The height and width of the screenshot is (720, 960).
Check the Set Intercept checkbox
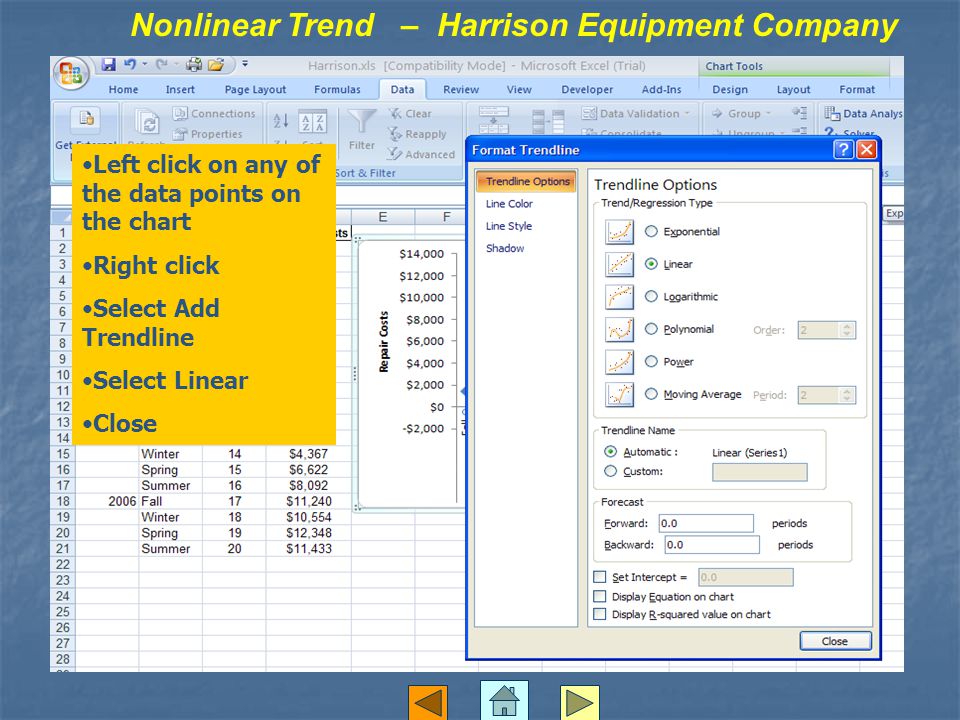coord(600,577)
